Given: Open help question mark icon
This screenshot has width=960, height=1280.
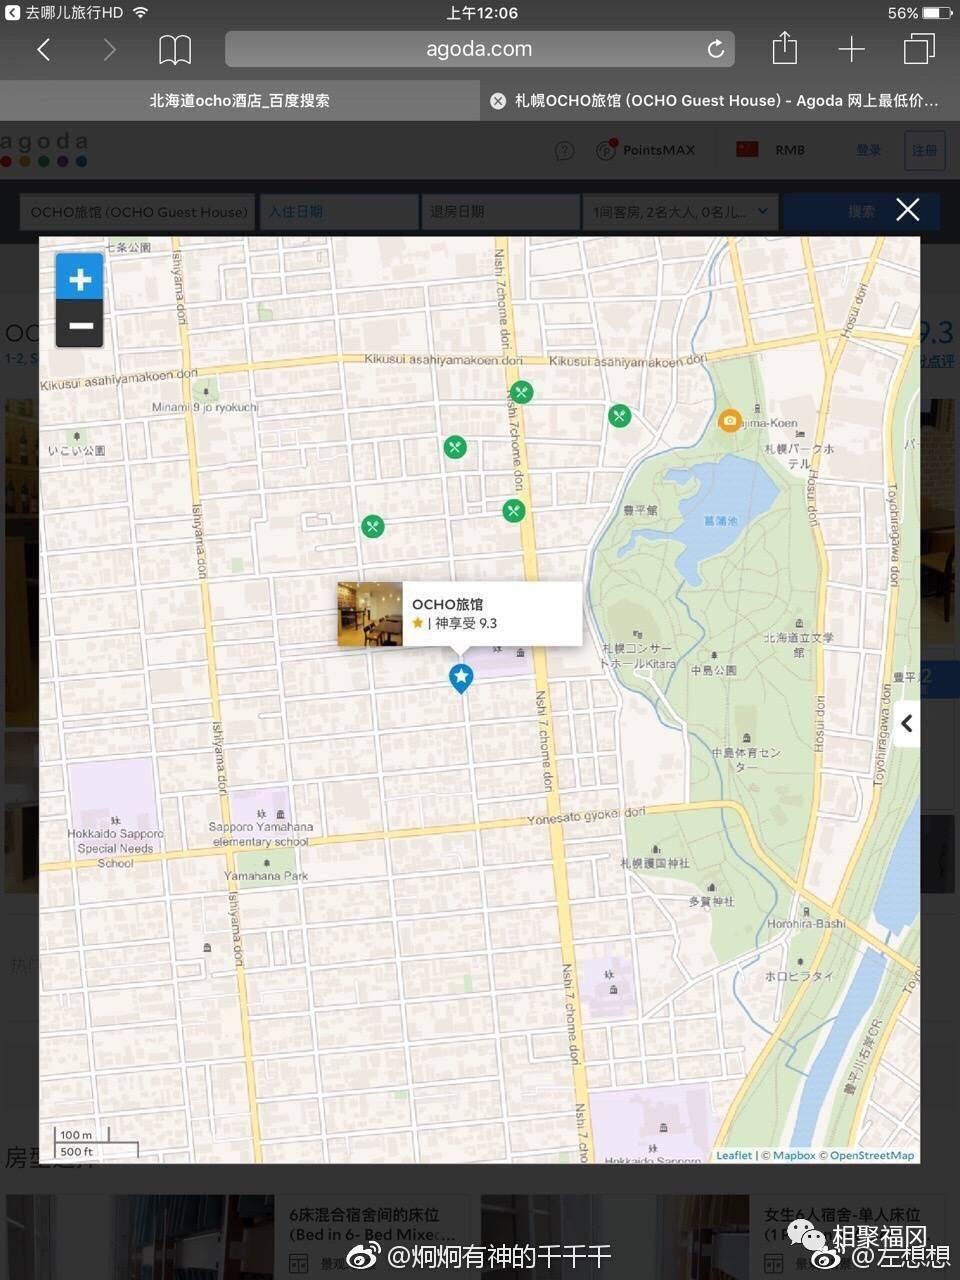Looking at the screenshot, I should pos(564,151).
